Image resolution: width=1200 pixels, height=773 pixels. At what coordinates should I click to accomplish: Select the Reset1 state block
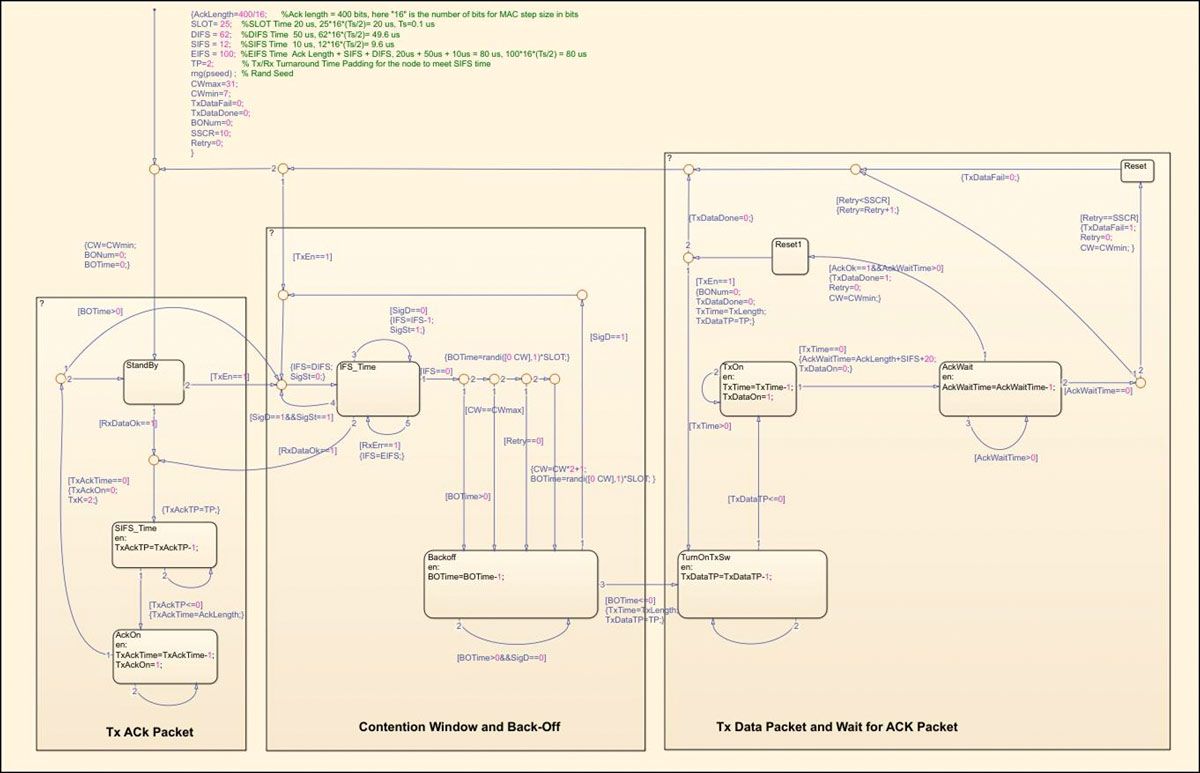(x=789, y=255)
